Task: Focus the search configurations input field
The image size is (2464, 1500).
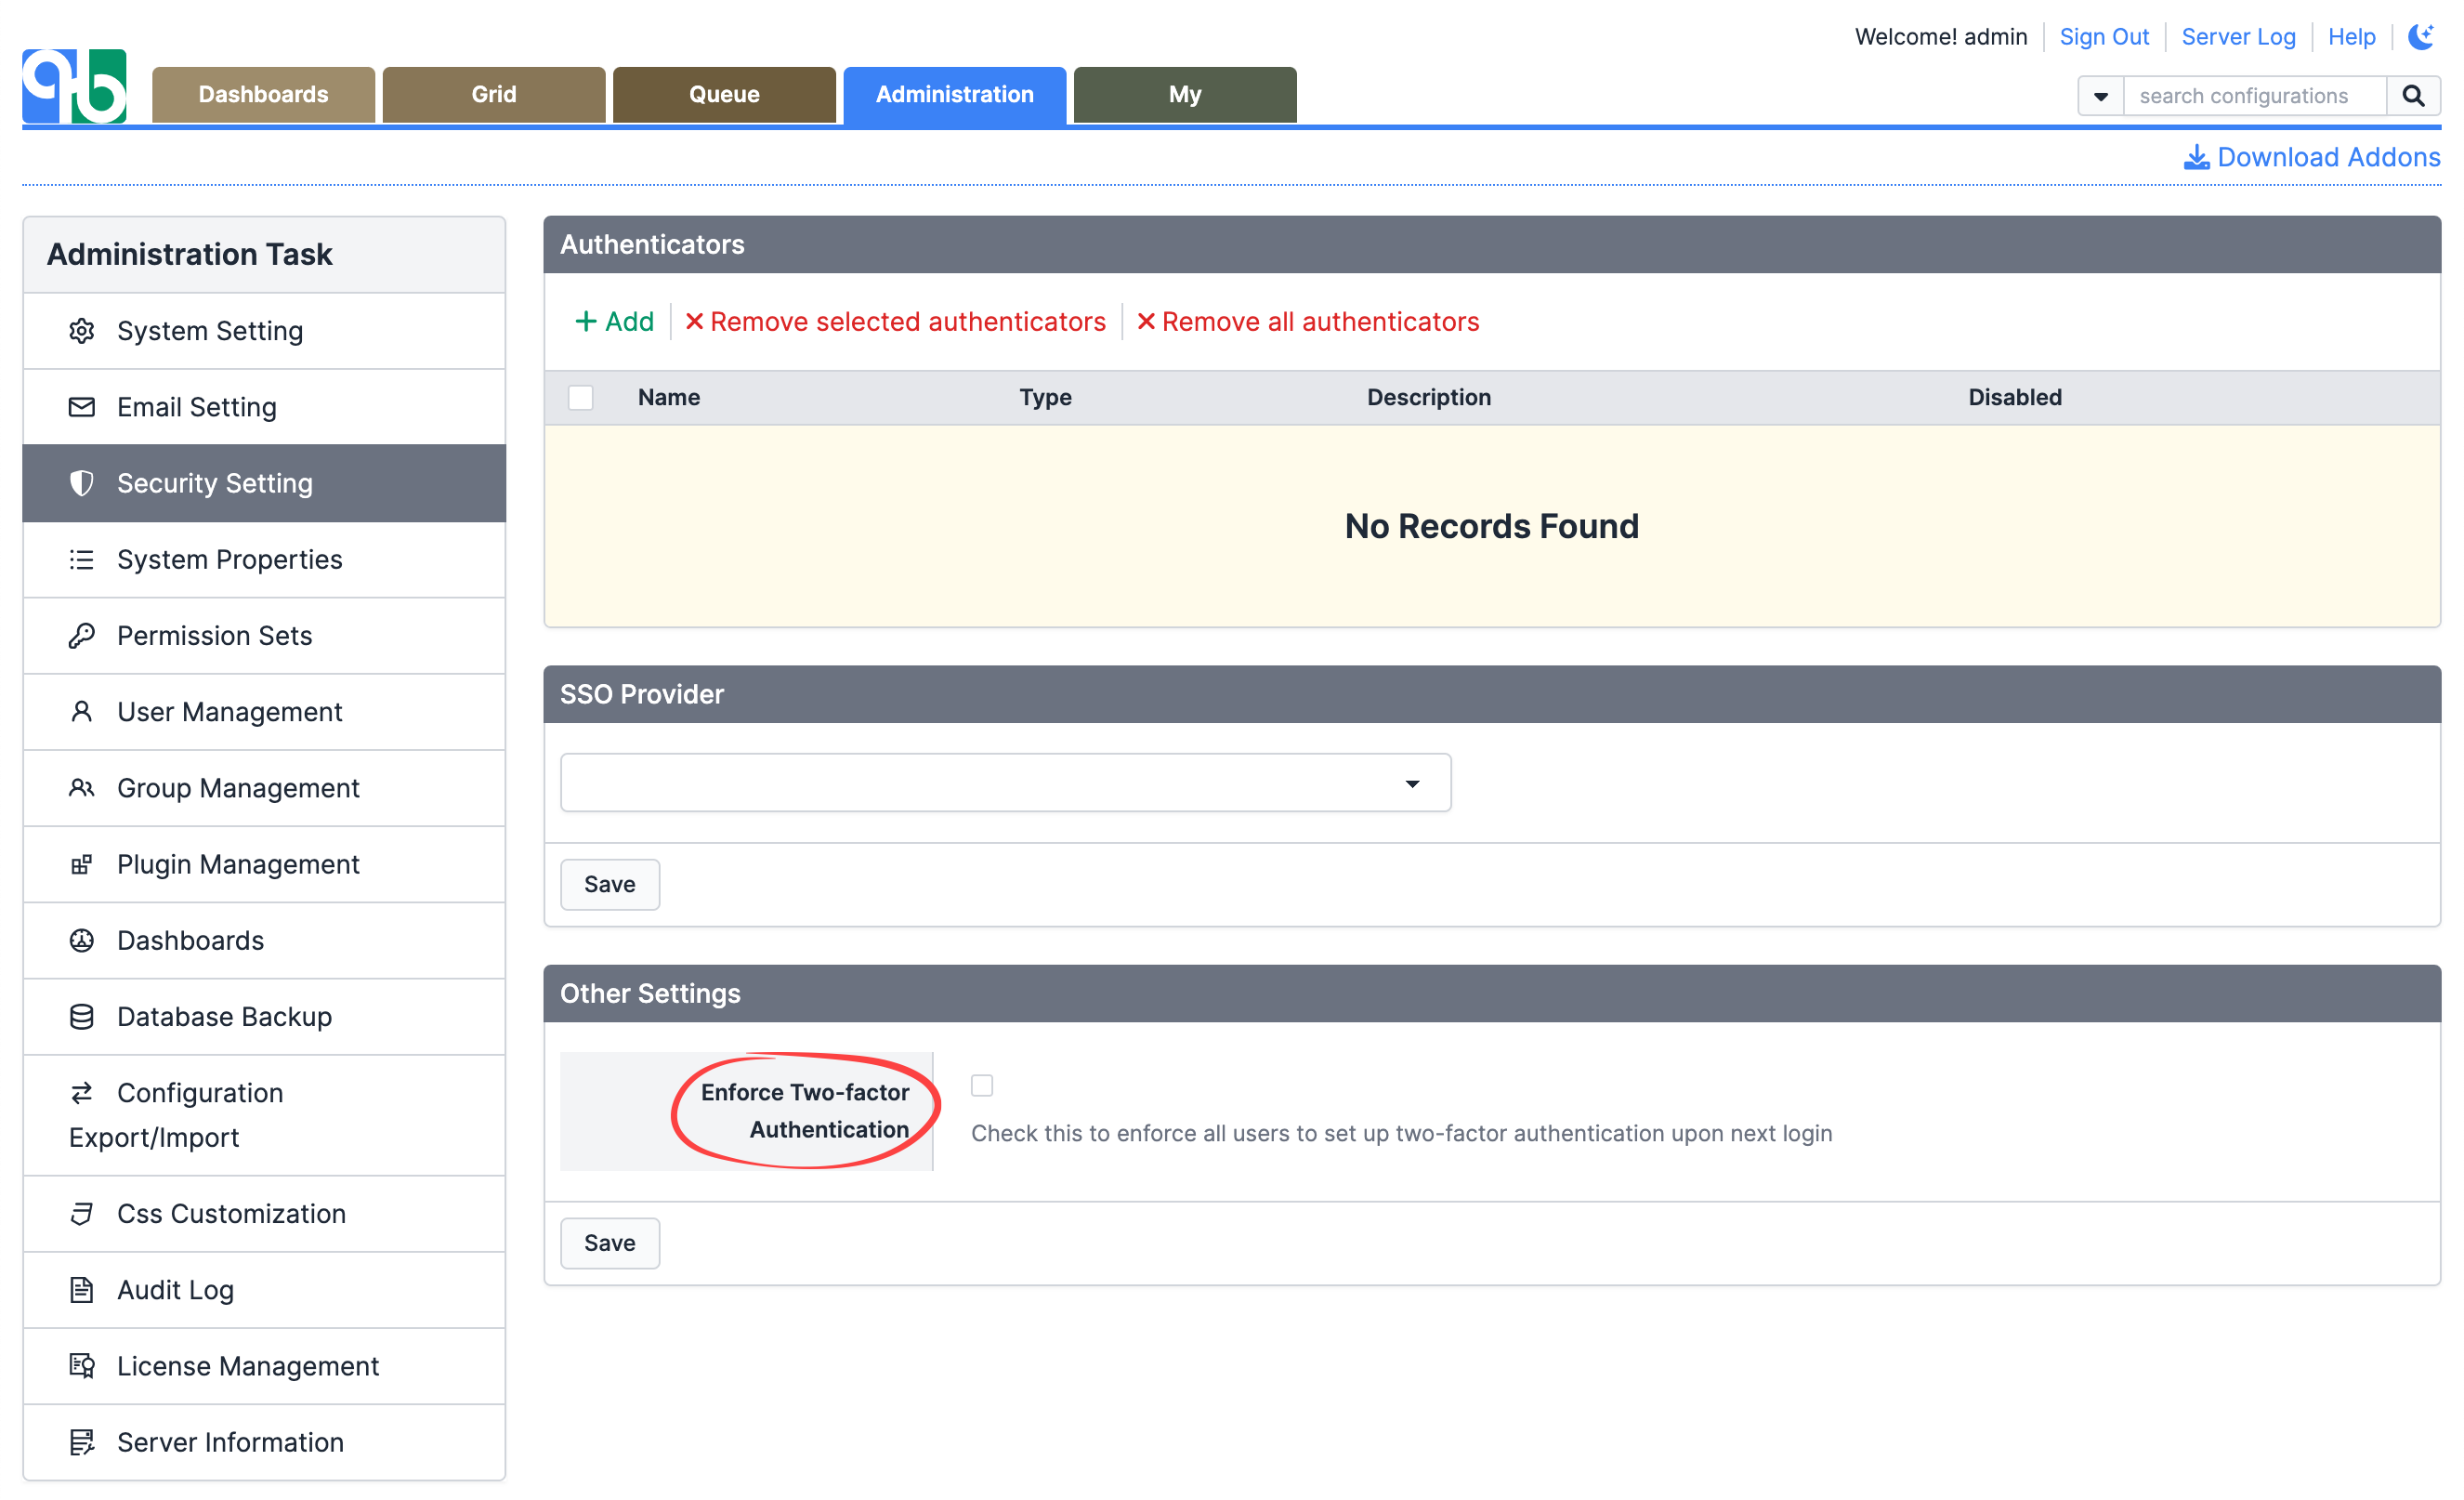Action: [2254, 96]
